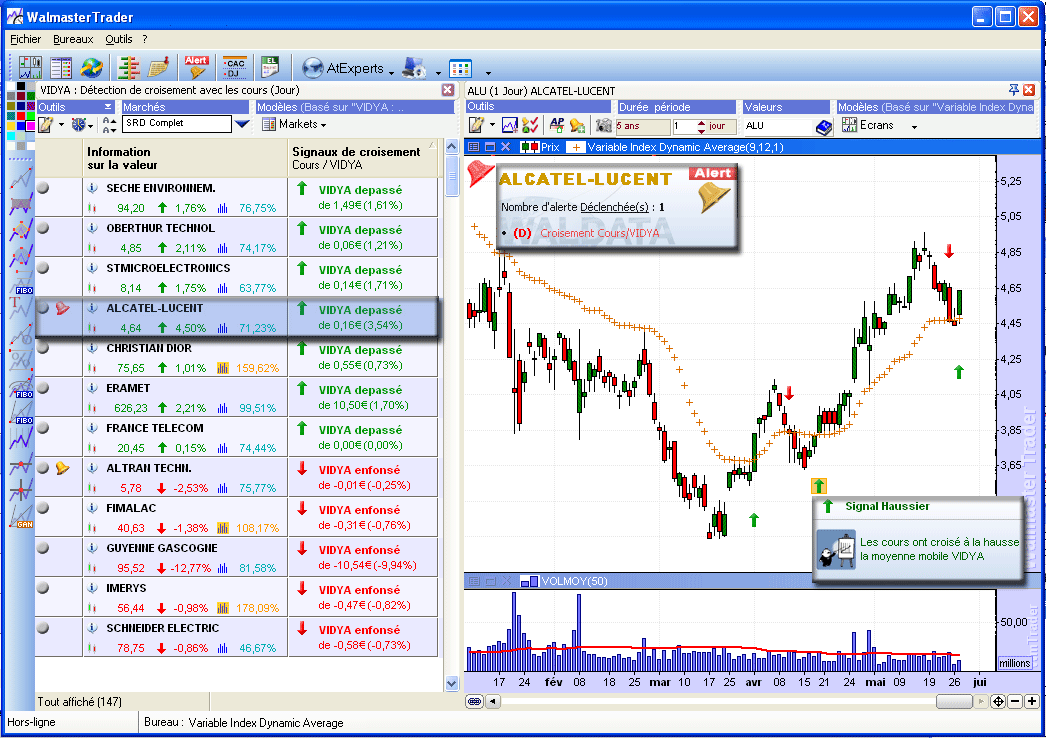Click the globe refresh toolbar icon
Screen dimensions: 1046x741
[91, 67]
